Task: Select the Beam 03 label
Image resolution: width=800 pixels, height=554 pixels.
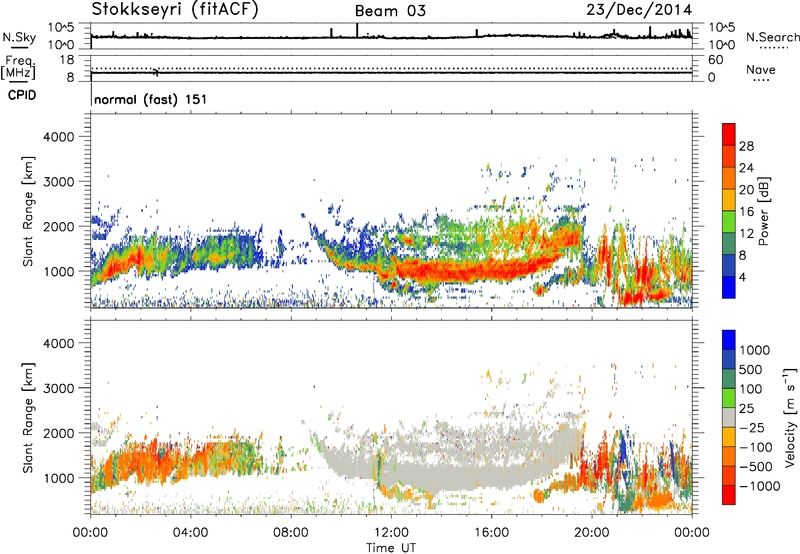Action: click(x=390, y=11)
